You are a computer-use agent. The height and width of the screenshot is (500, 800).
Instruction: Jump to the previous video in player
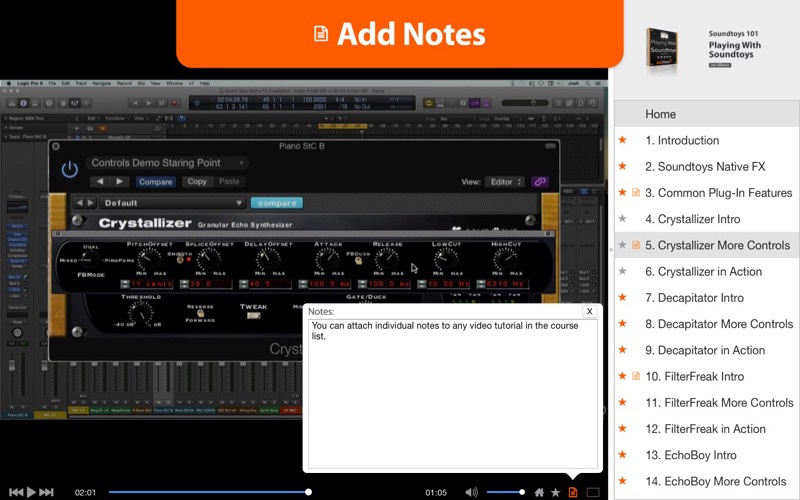16,492
